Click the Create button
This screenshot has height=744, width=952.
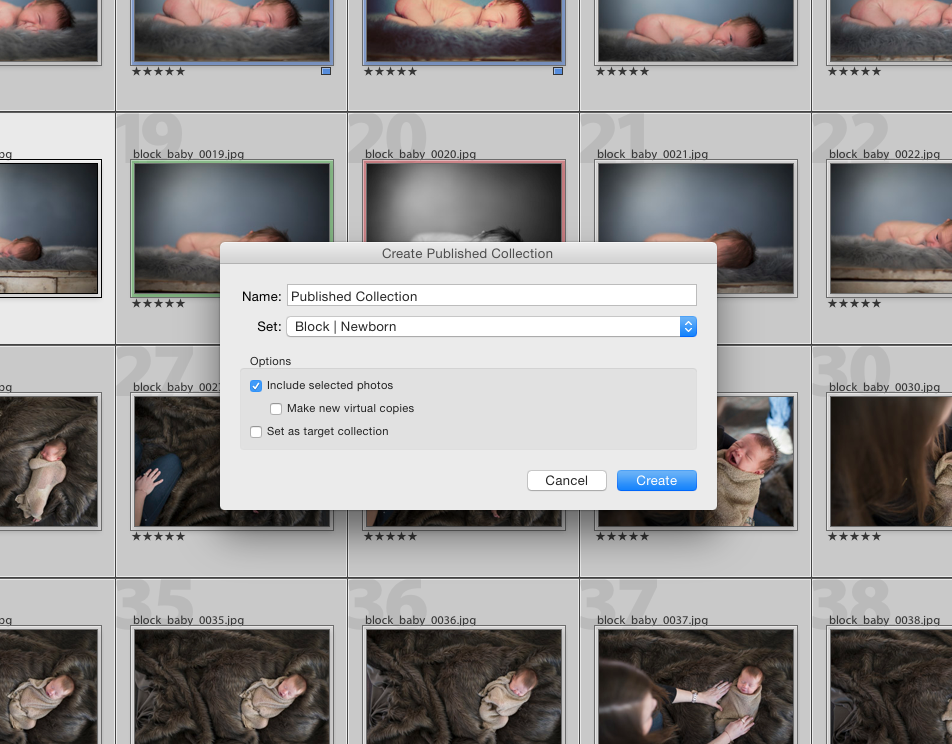[656, 480]
